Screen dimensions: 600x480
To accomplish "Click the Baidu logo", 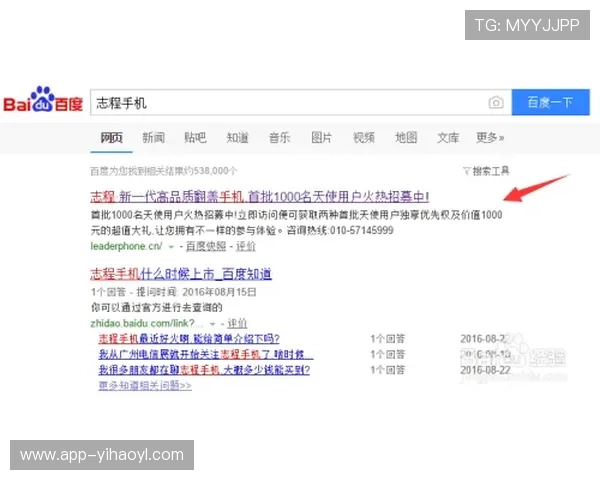I will (43, 100).
